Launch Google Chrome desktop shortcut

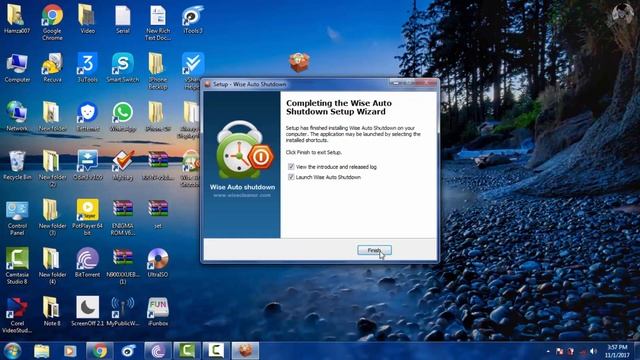(x=52, y=22)
